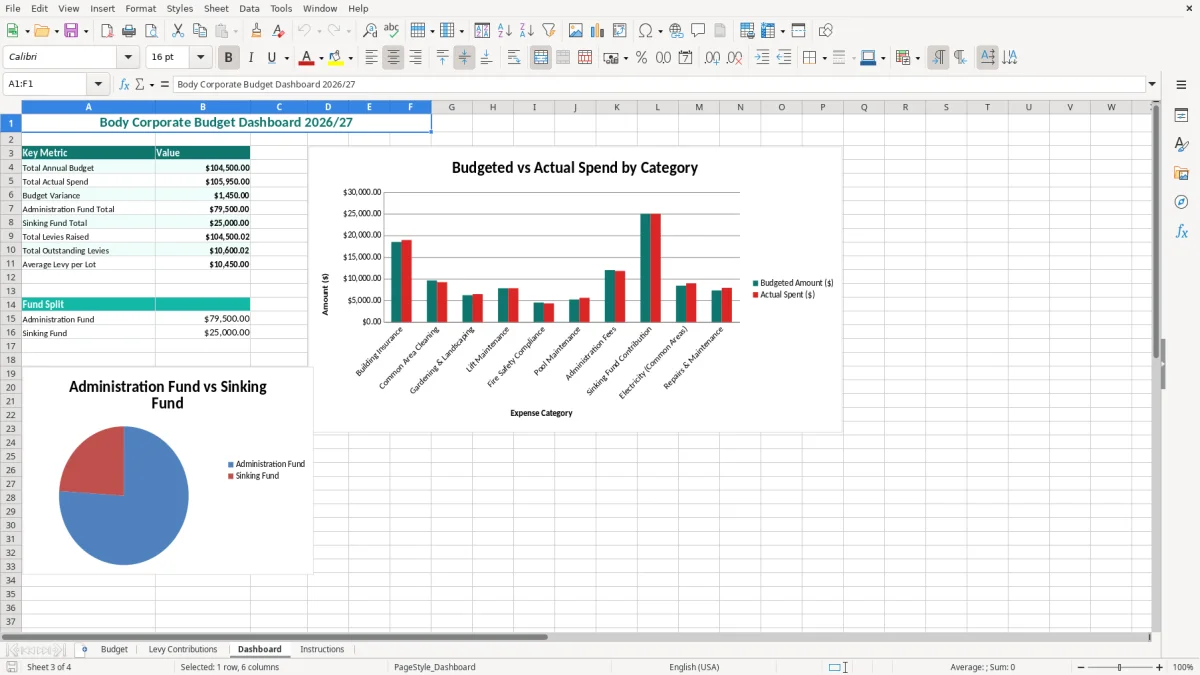This screenshot has height=675, width=1200.
Task: Open the Styles sidebar deck
Action: click(1181, 144)
